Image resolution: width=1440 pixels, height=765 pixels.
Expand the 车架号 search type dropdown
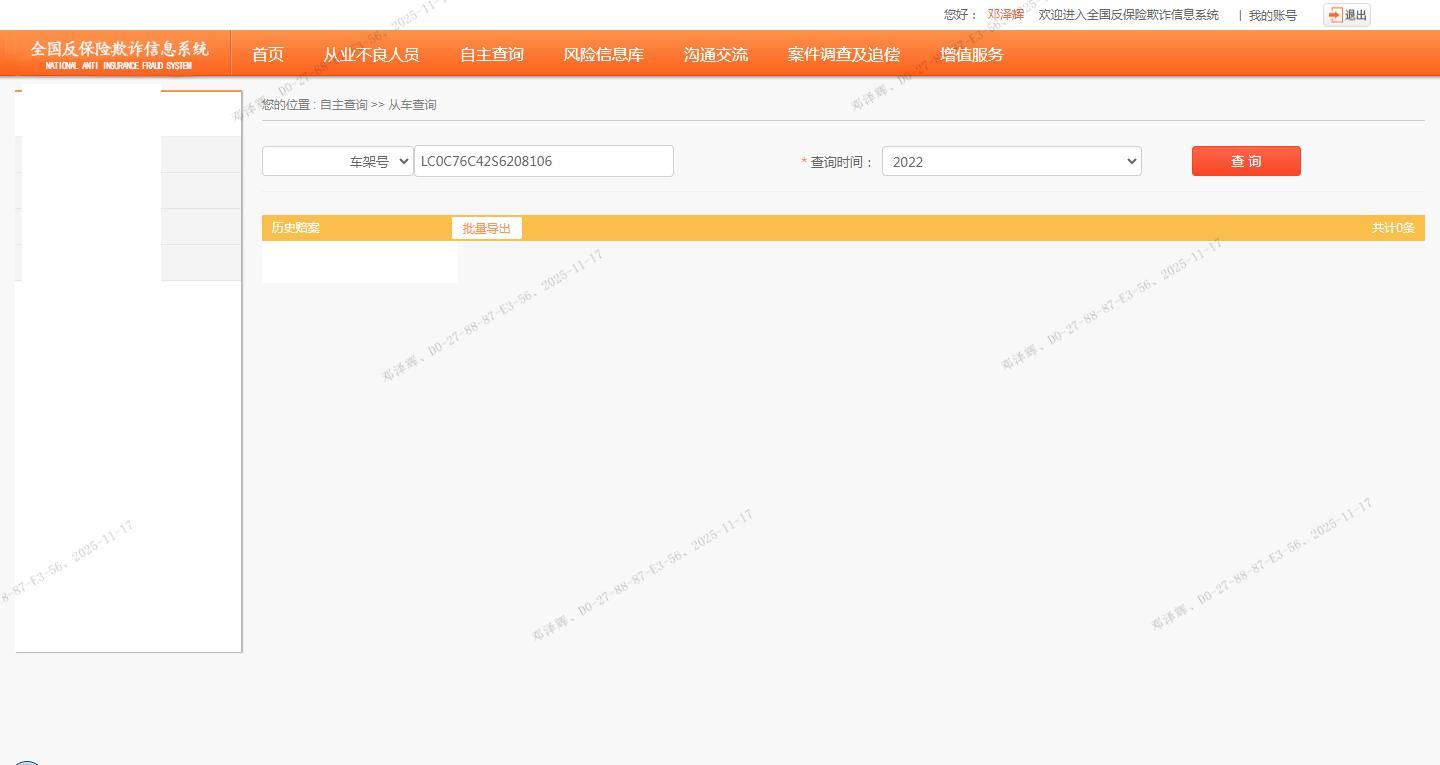(x=338, y=161)
